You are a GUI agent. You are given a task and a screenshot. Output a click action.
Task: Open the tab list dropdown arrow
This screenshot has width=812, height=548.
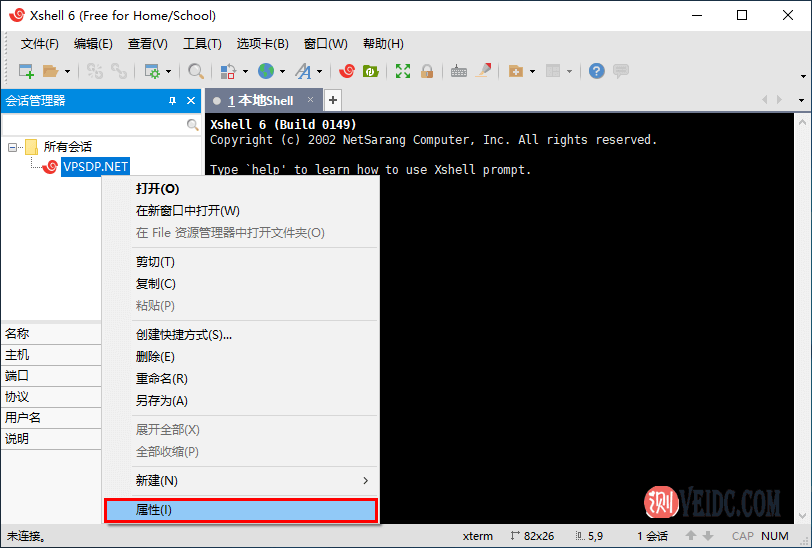pyautogui.click(x=801, y=100)
